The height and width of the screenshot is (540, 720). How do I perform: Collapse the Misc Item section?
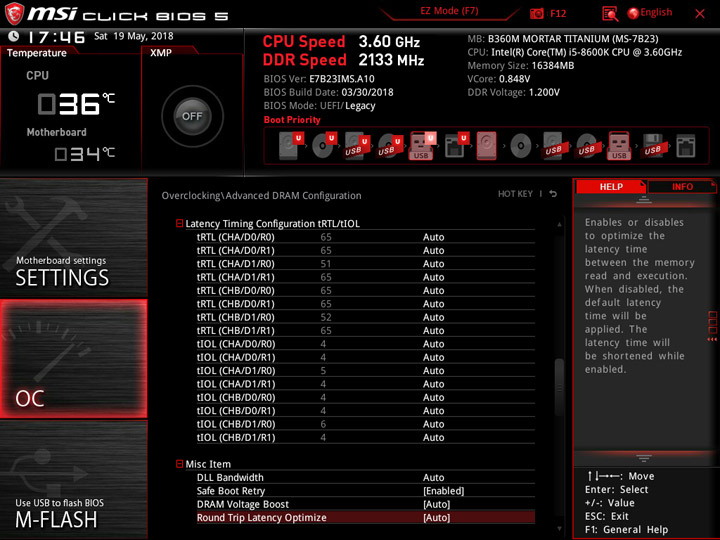(x=180, y=464)
